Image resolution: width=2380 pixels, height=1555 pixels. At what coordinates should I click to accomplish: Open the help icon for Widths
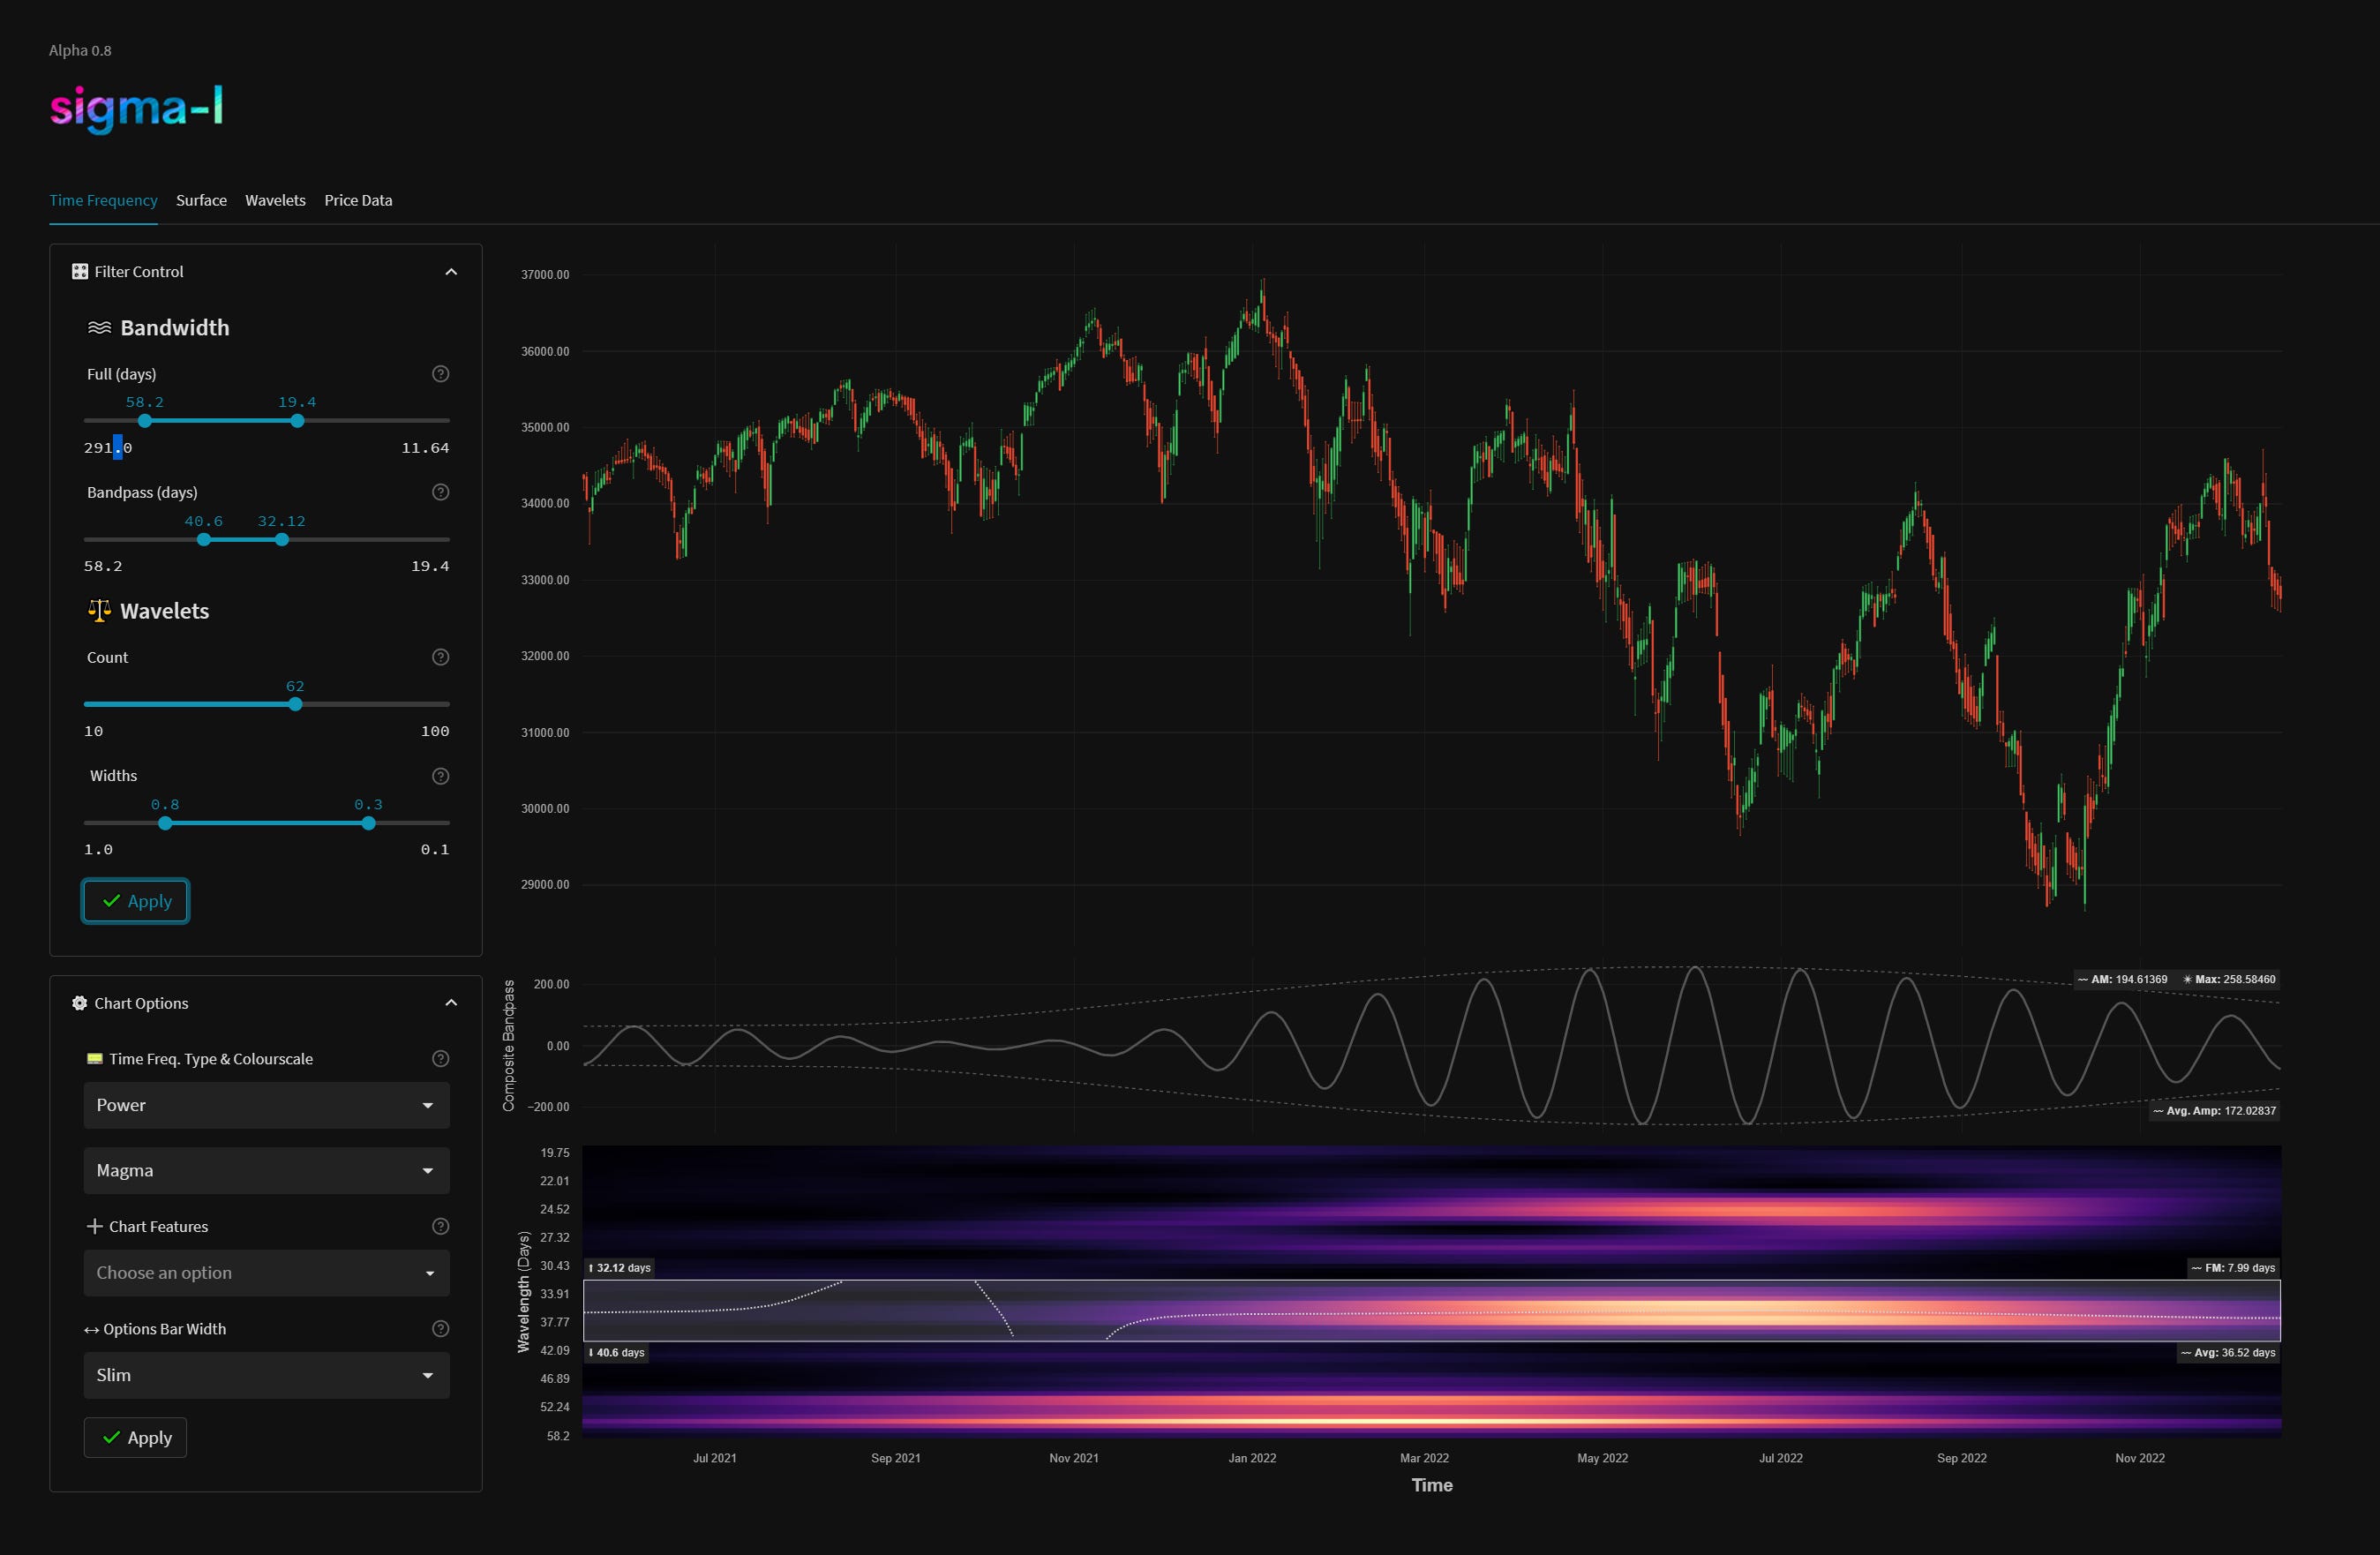pyautogui.click(x=440, y=776)
